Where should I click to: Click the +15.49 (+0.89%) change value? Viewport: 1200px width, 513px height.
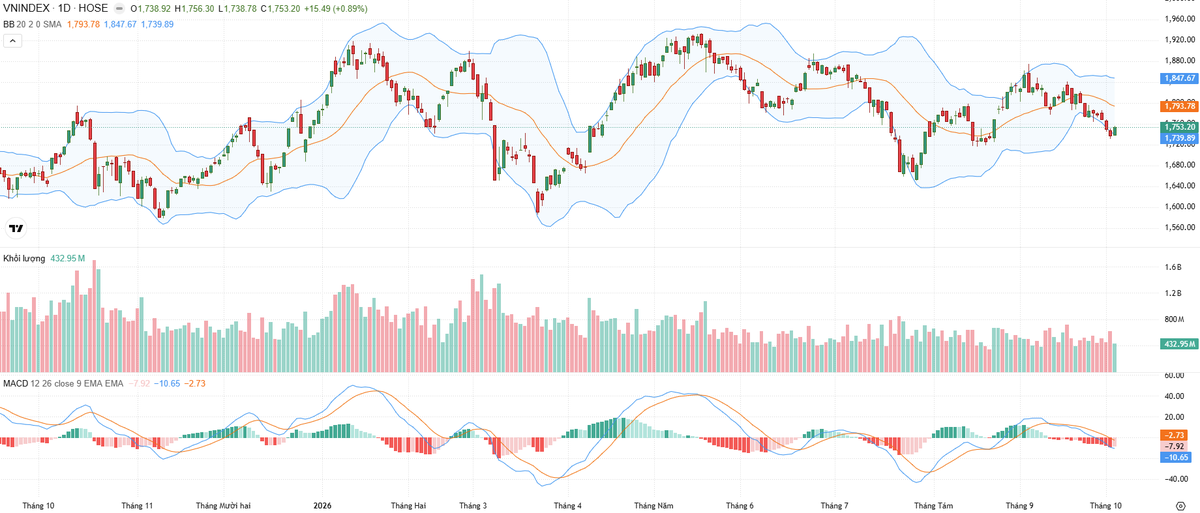point(336,8)
